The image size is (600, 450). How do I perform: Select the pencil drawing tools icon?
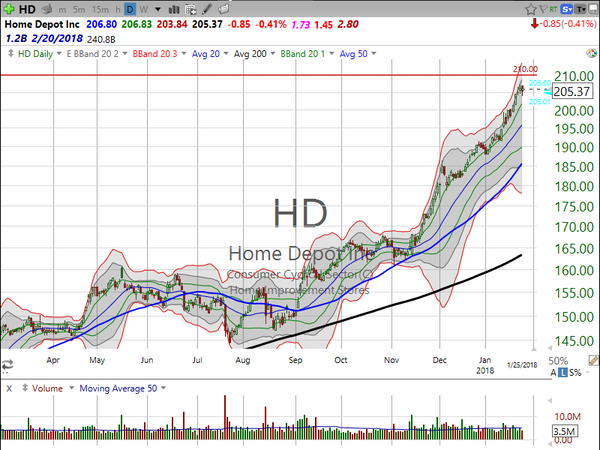coord(207,9)
